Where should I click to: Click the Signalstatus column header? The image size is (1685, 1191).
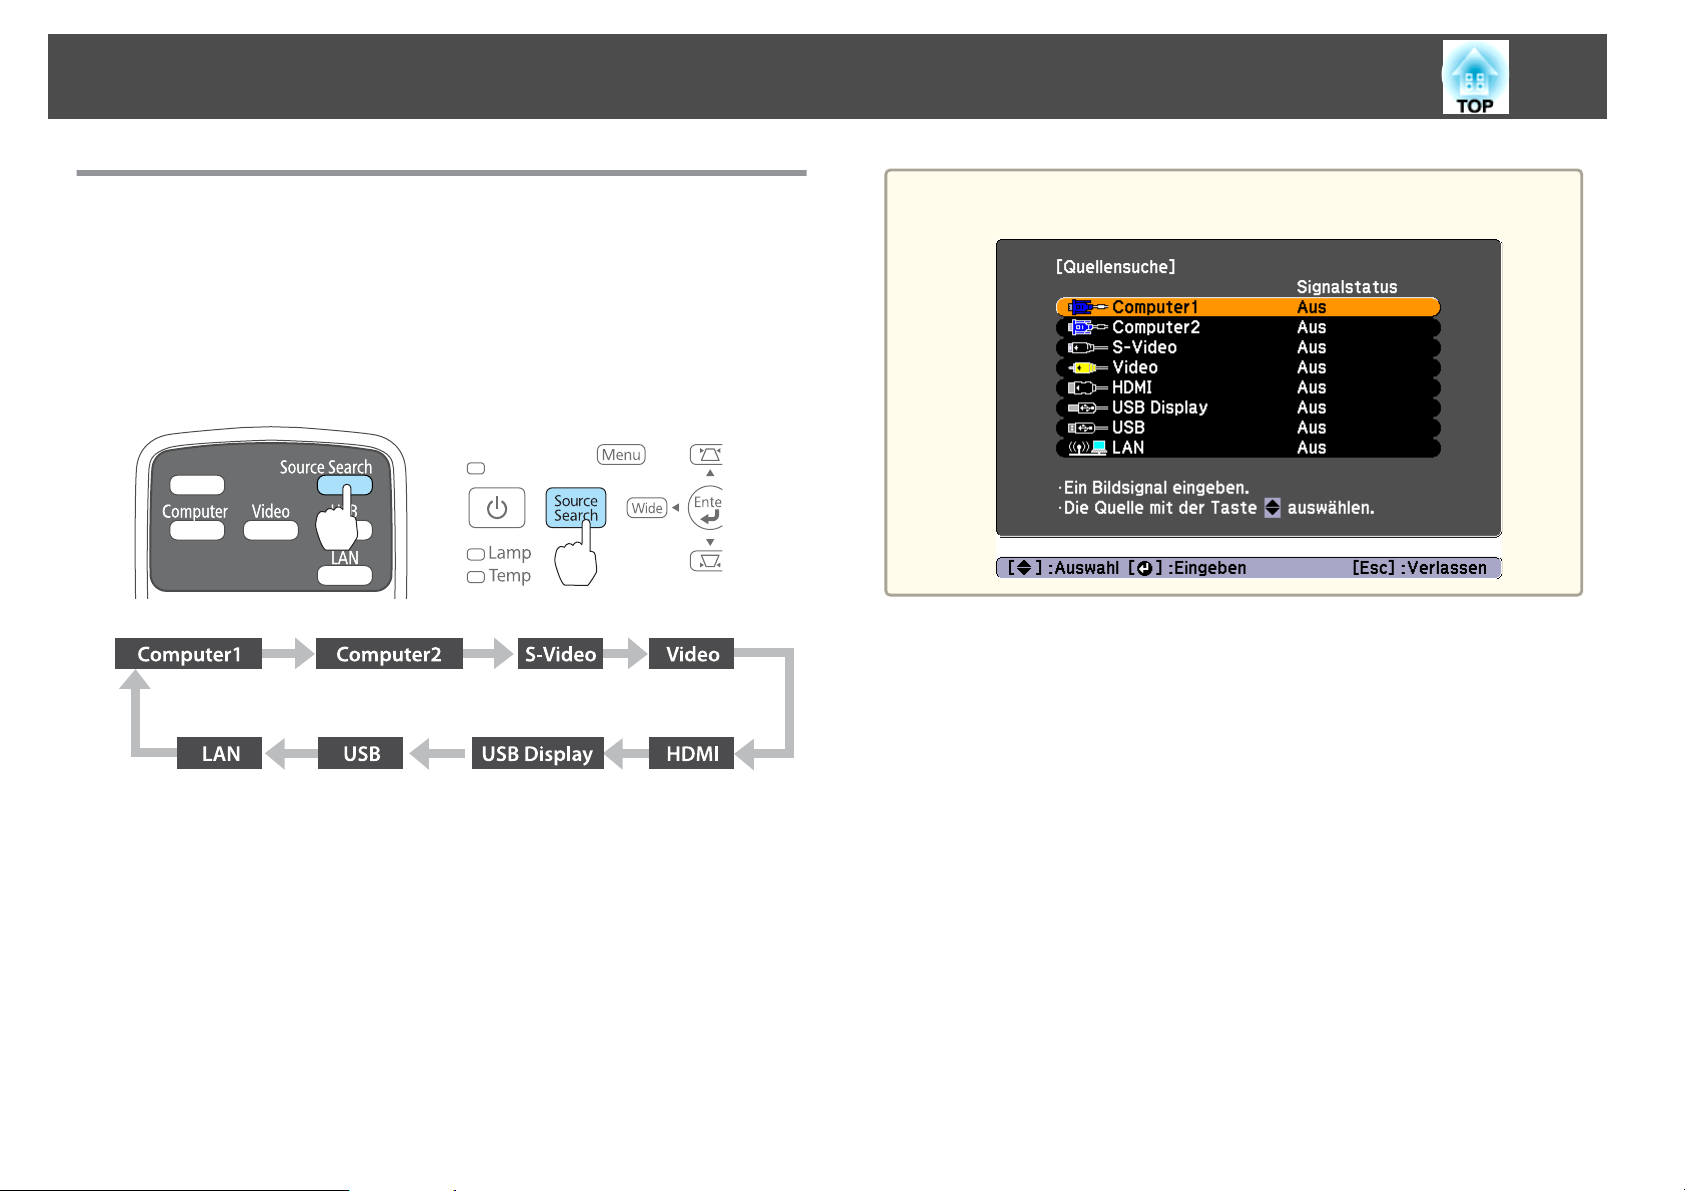point(1347,287)
